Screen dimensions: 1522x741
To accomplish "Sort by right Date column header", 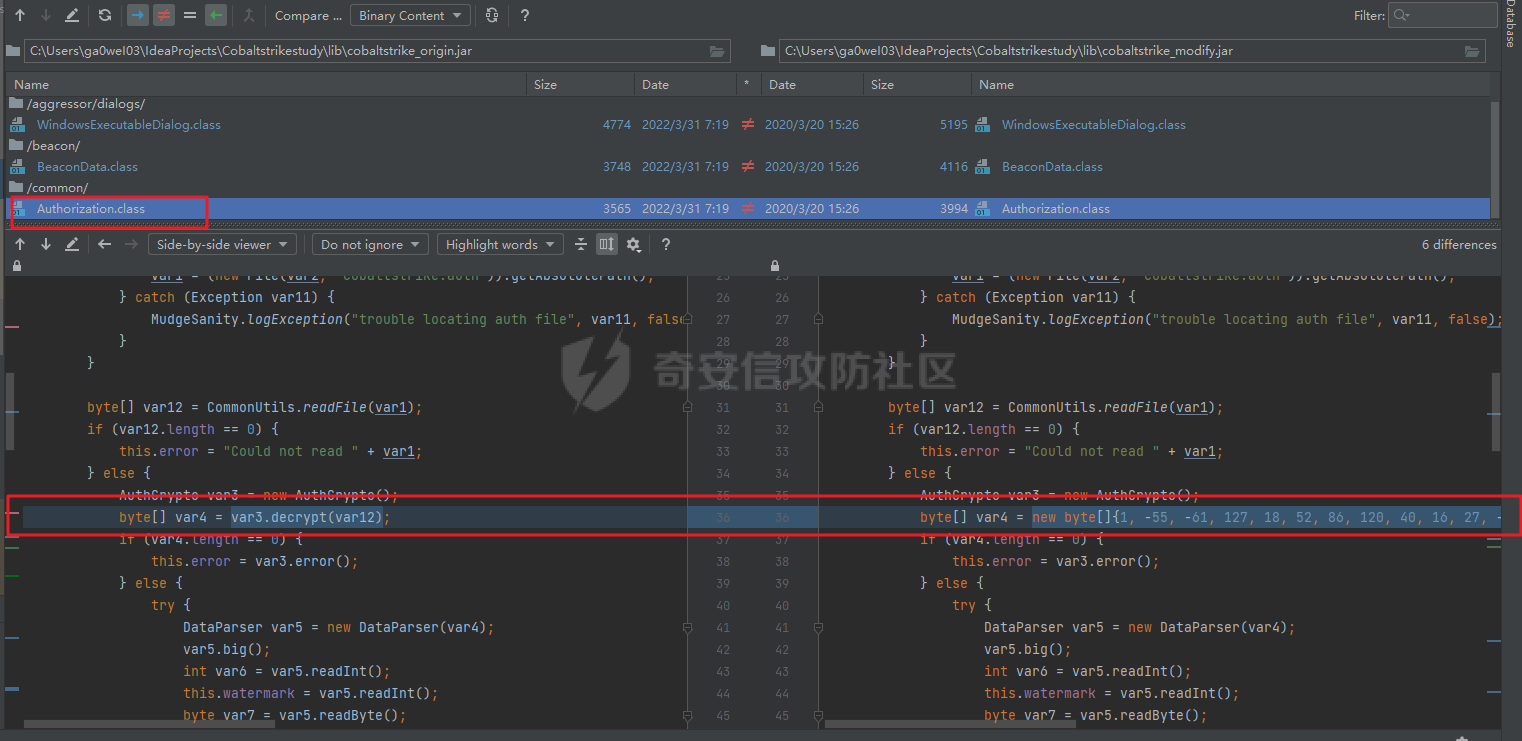I will click(813, 85).
